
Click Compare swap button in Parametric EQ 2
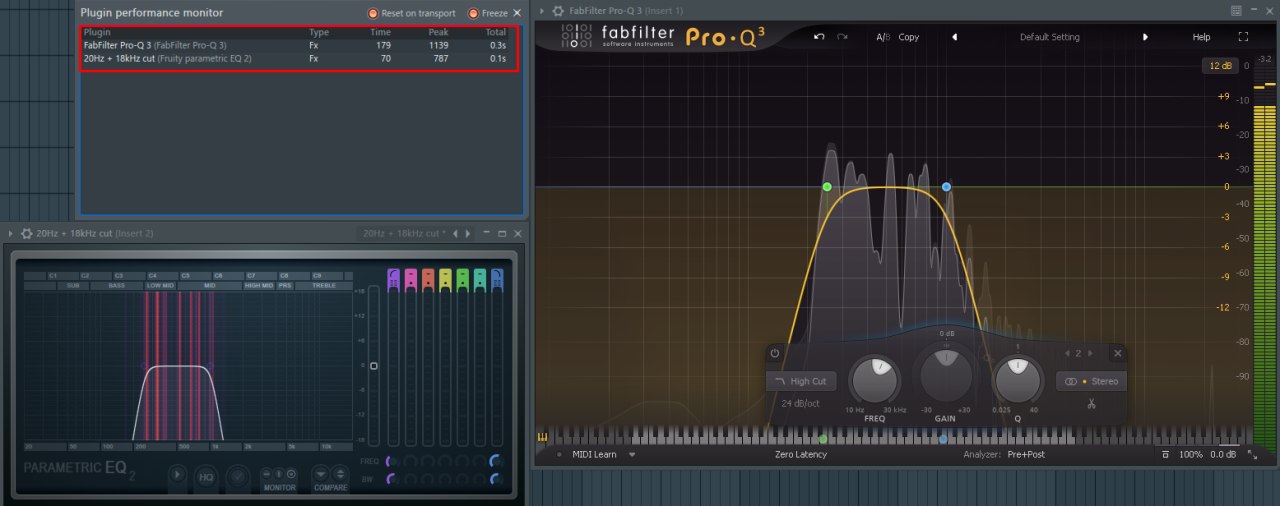click(339, 474)
